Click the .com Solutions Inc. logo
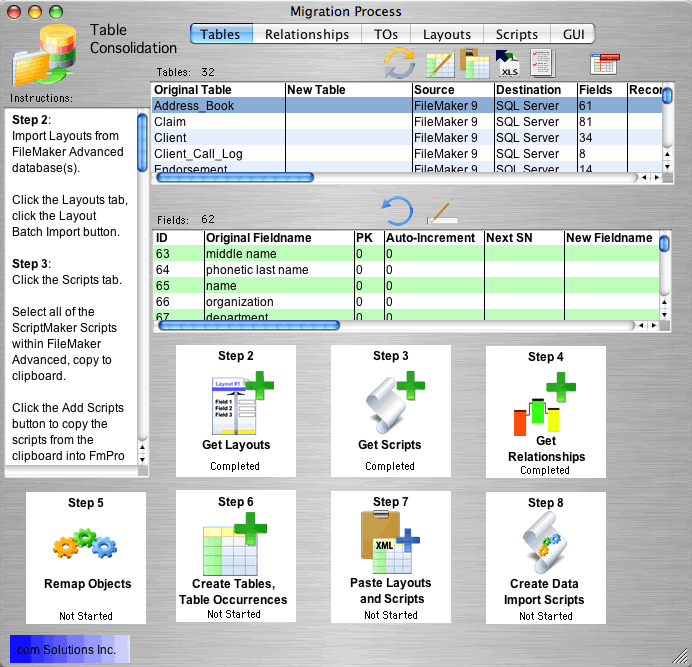This screenshot has height=667, width=692. pos(70,650)
